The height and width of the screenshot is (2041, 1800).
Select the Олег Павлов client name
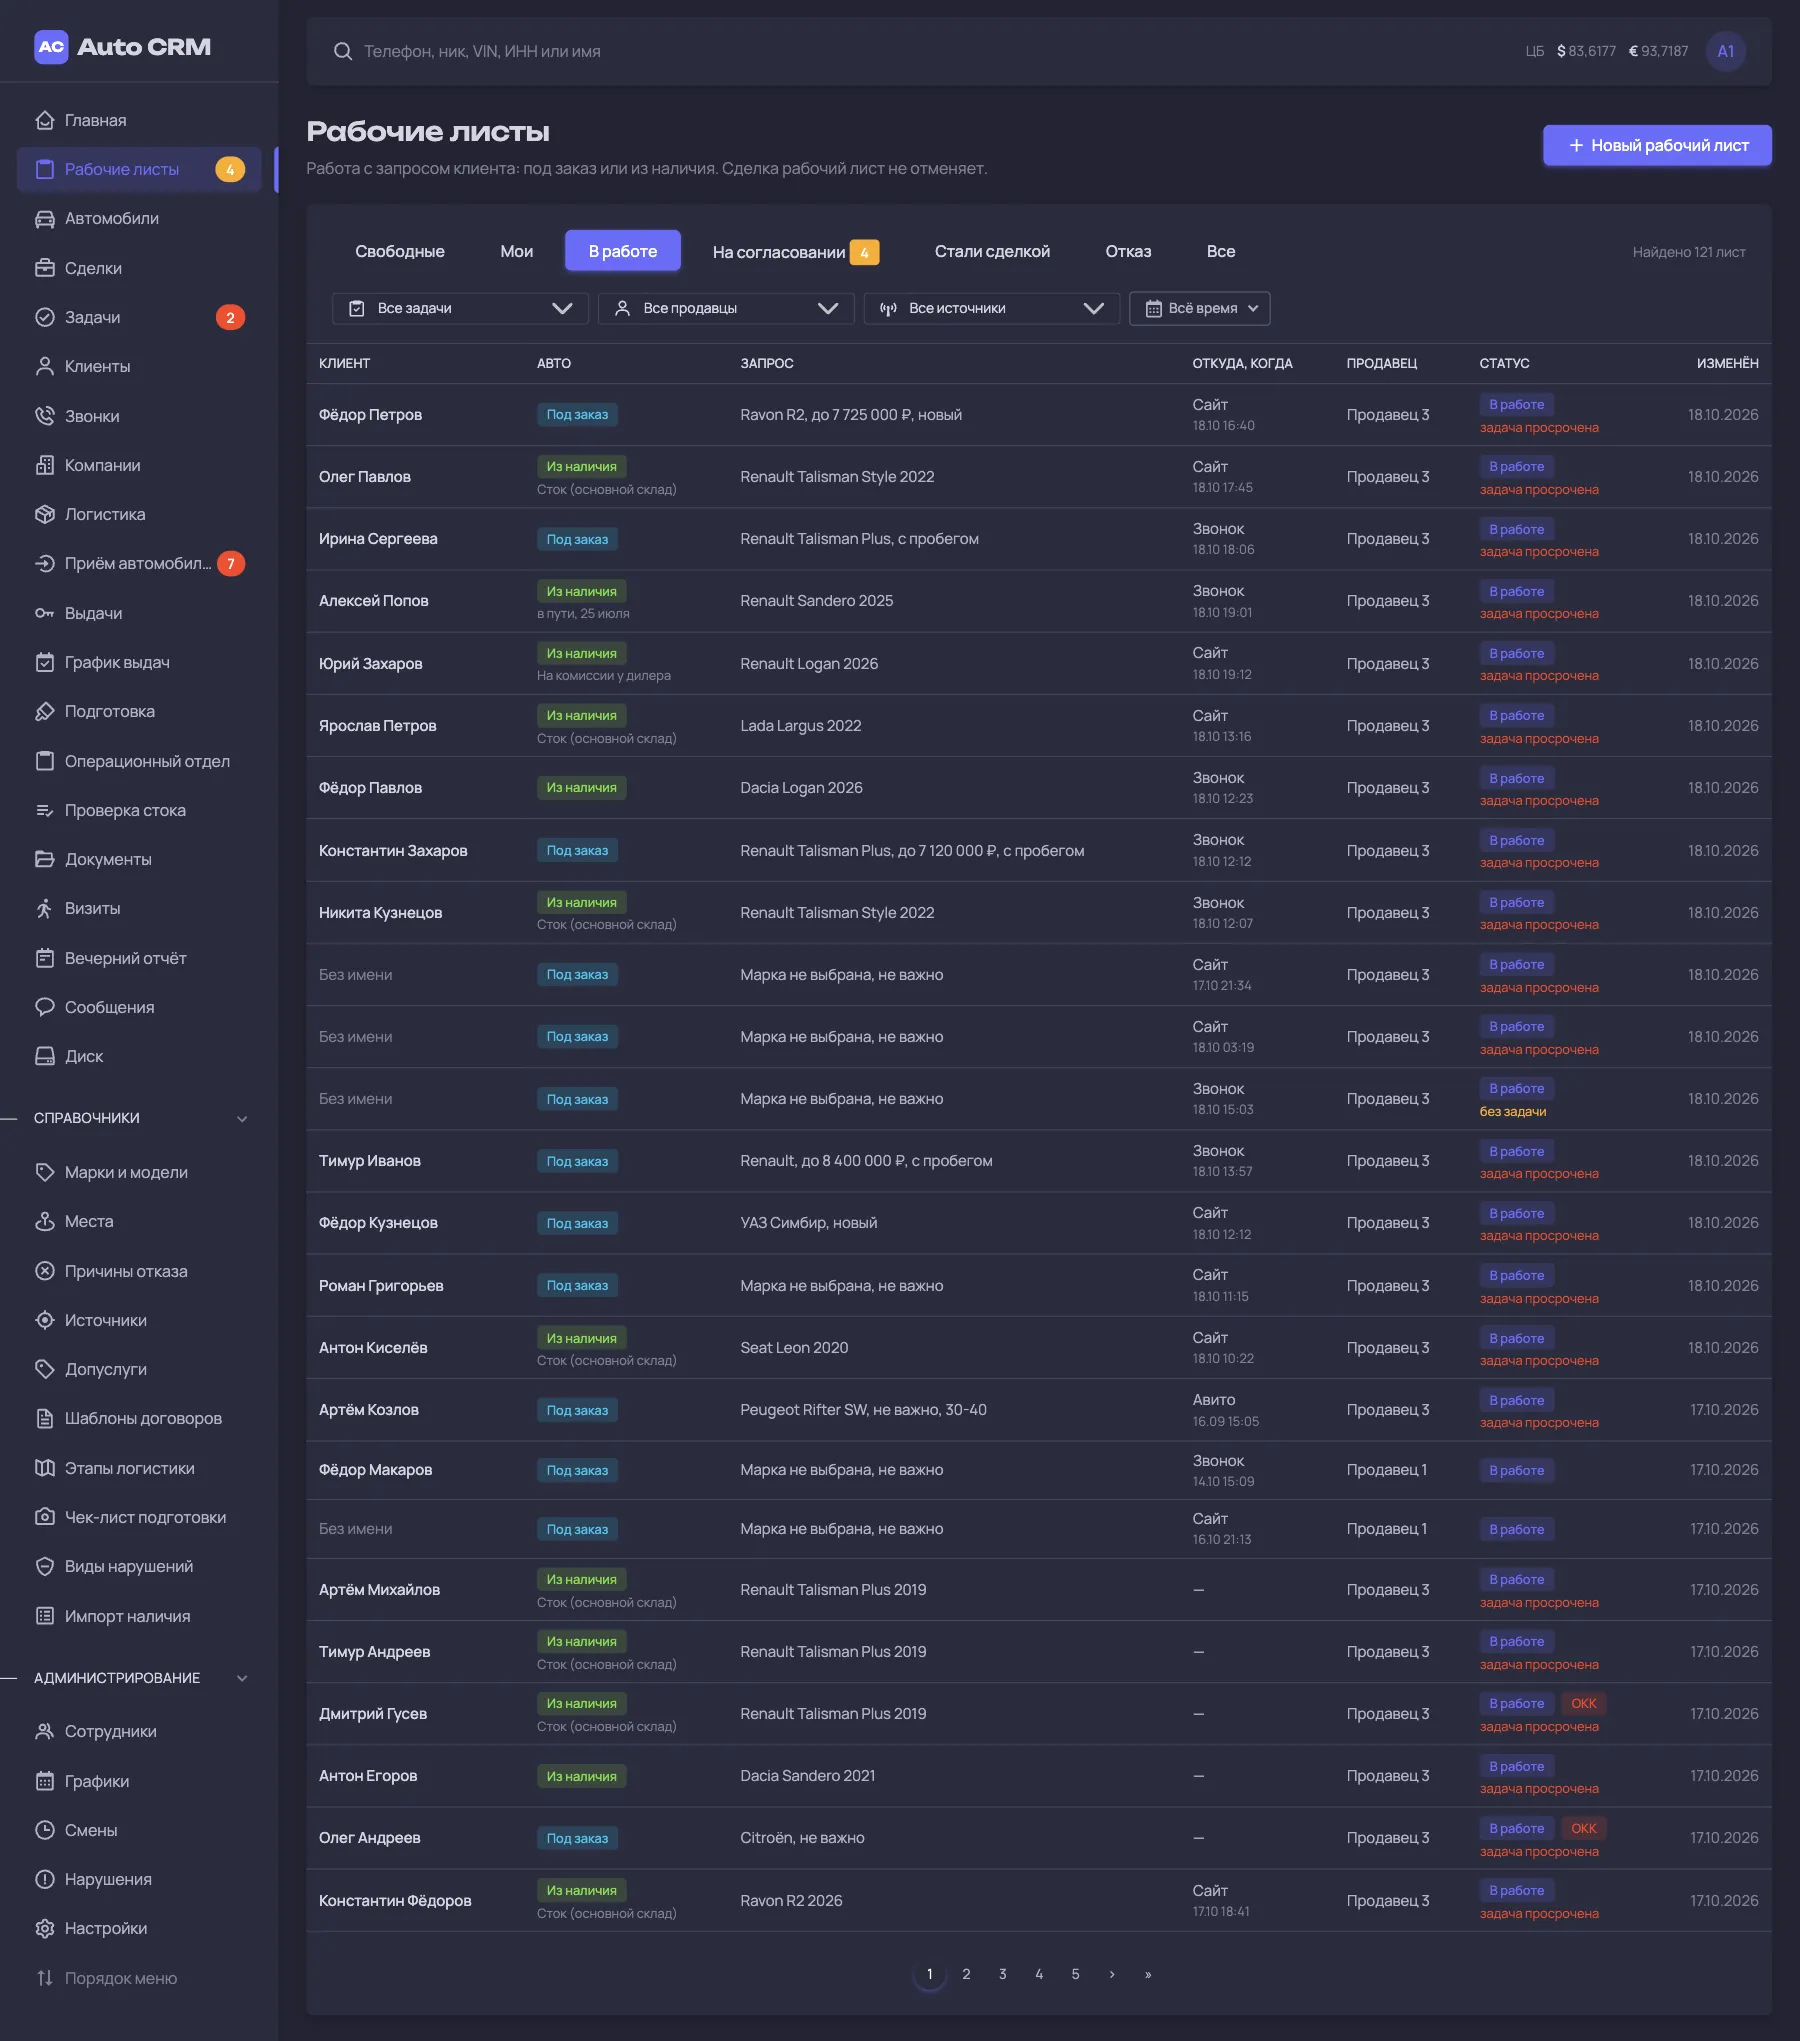click(x=365, y=477)
